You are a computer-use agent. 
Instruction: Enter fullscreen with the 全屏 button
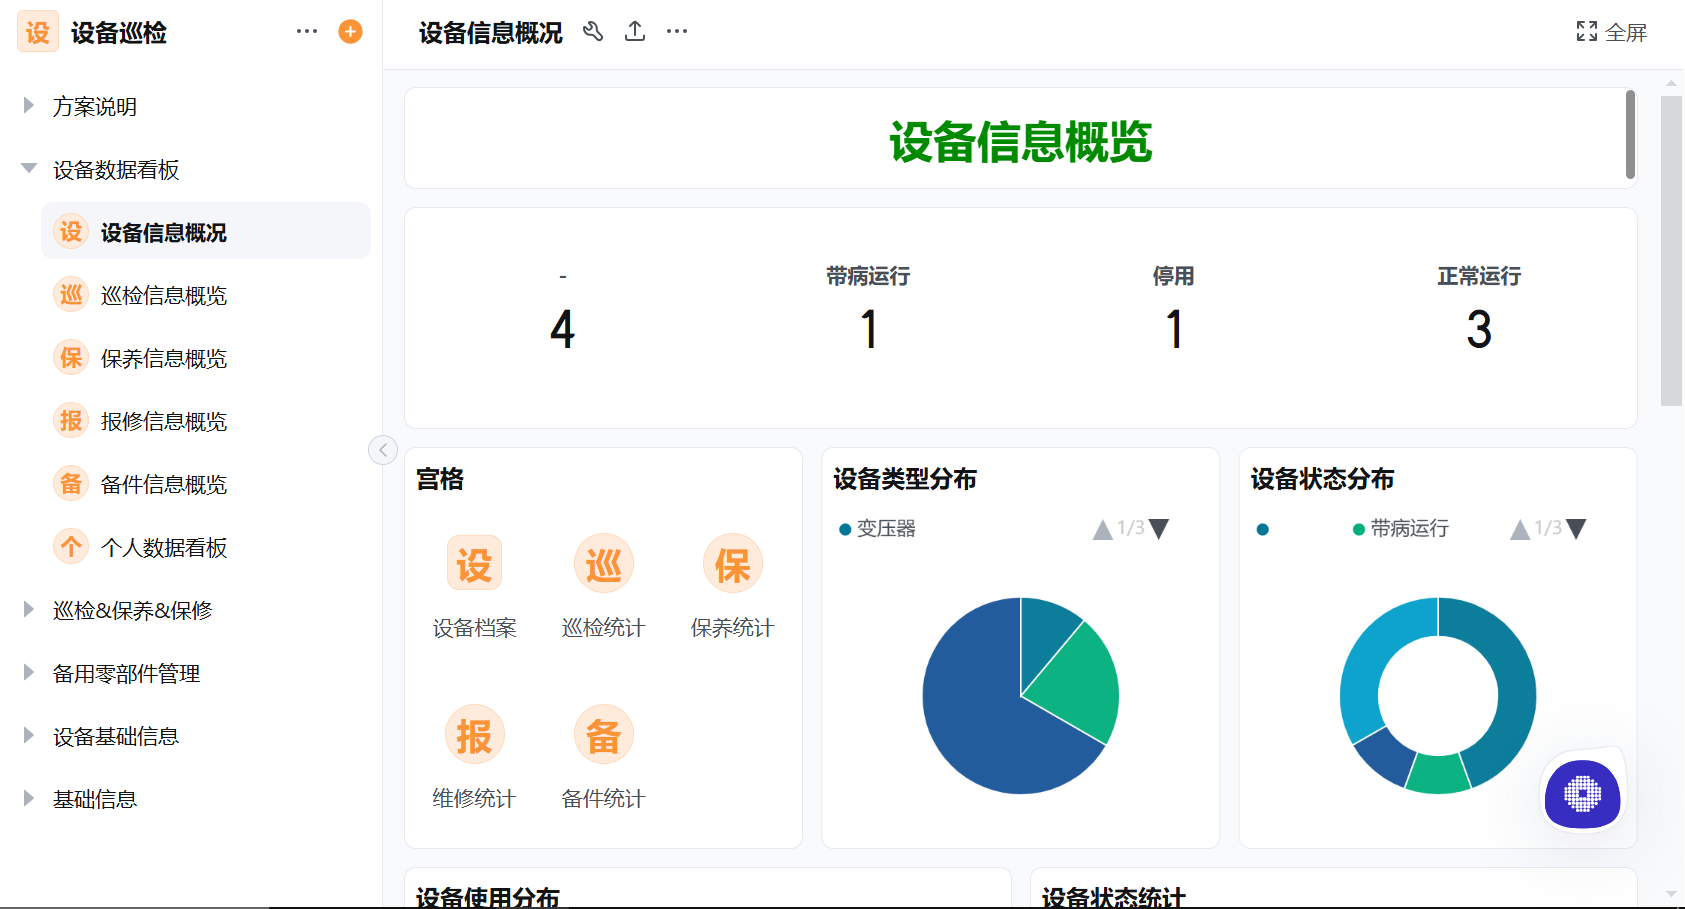tap(1611, 31)
